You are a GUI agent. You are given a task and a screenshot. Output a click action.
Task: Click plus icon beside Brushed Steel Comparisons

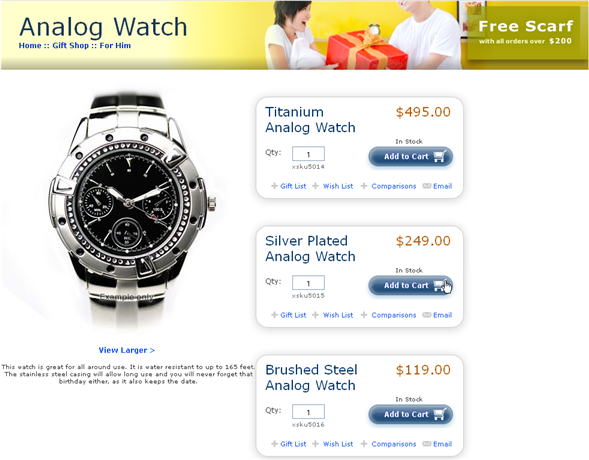[364, 444]
